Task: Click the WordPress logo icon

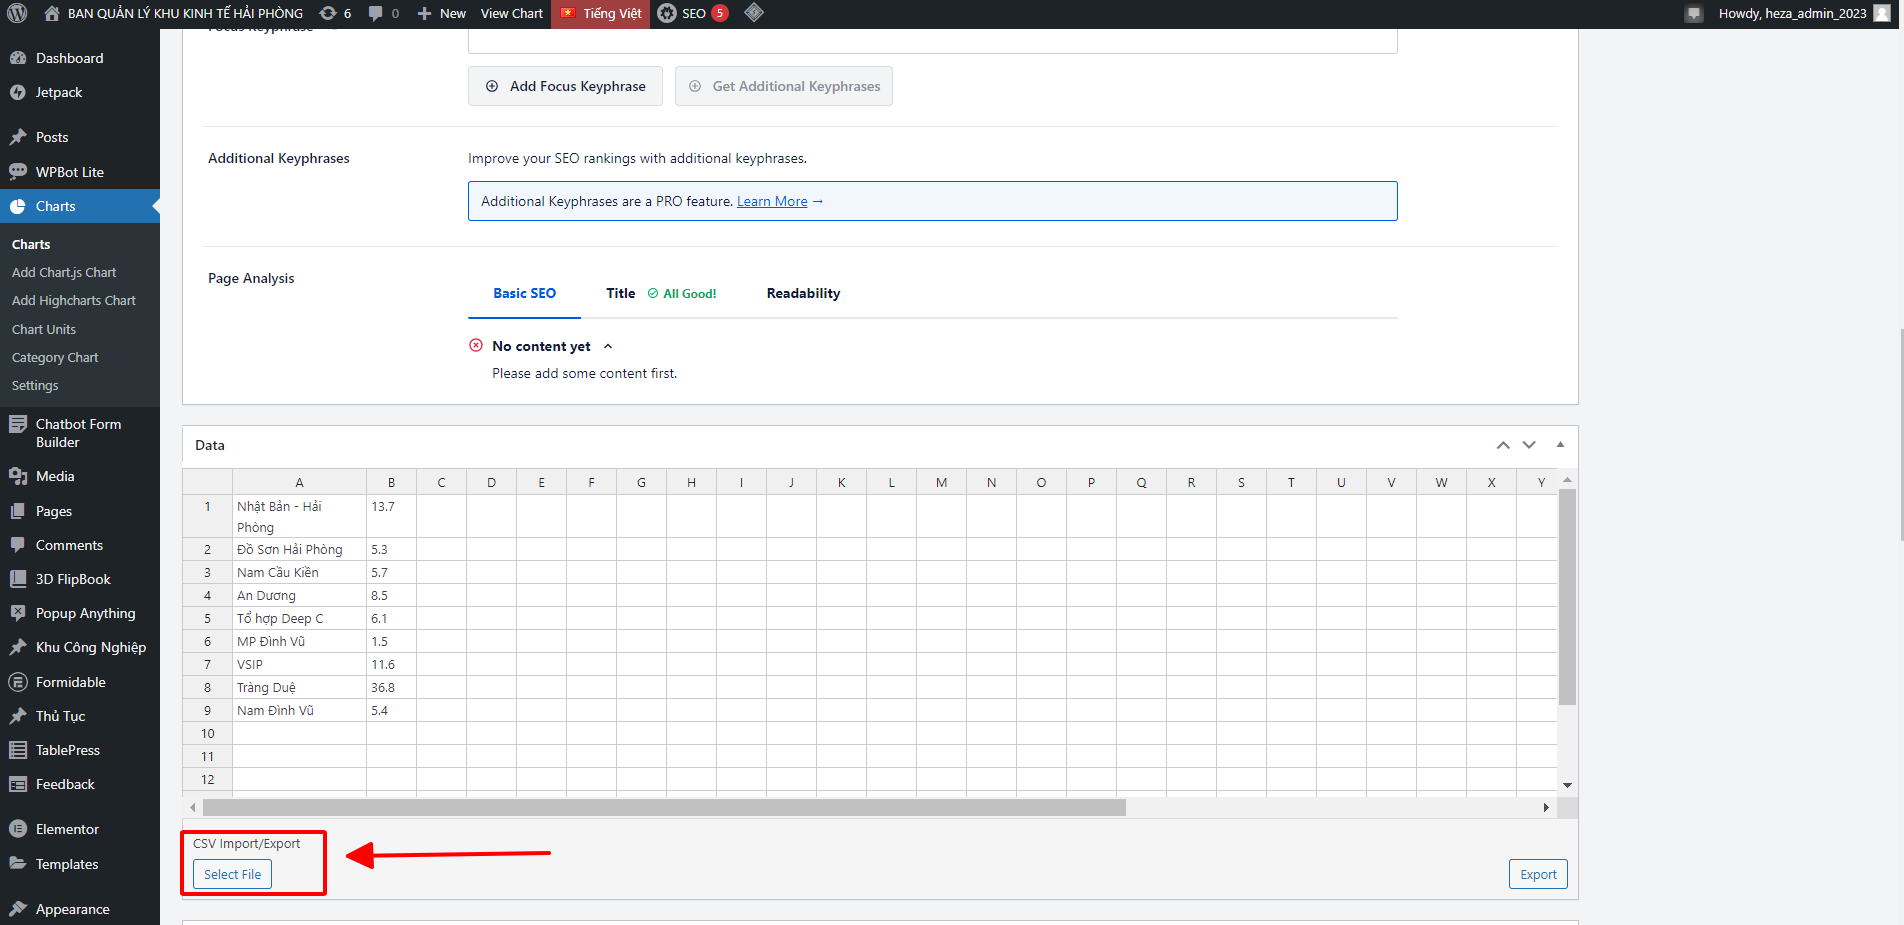Action: [17, 14]
